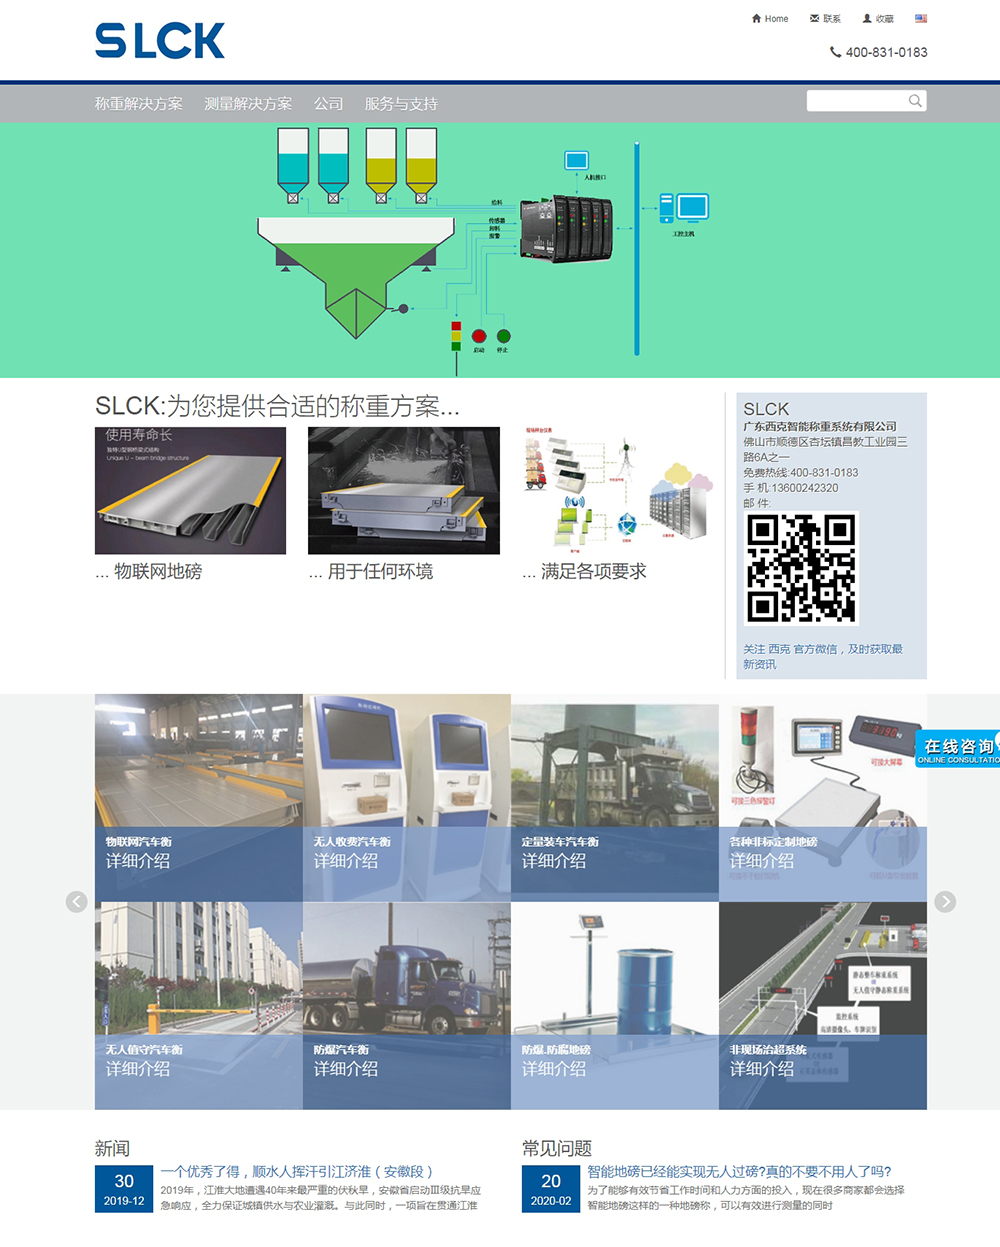Open the Home link with house icon
This screenshot has height=1247, width=1000.
770,19
